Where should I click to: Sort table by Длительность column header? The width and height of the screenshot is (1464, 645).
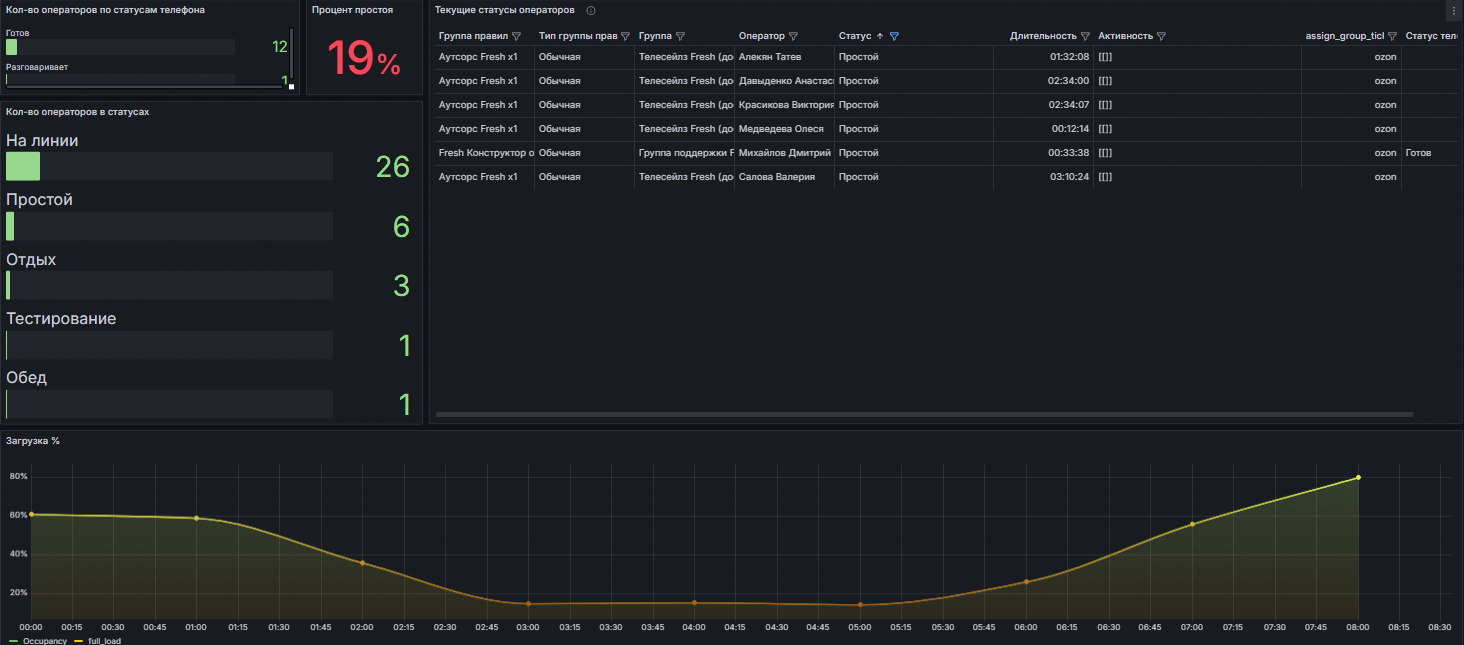pyautogui.click(x=1042, y=36)
